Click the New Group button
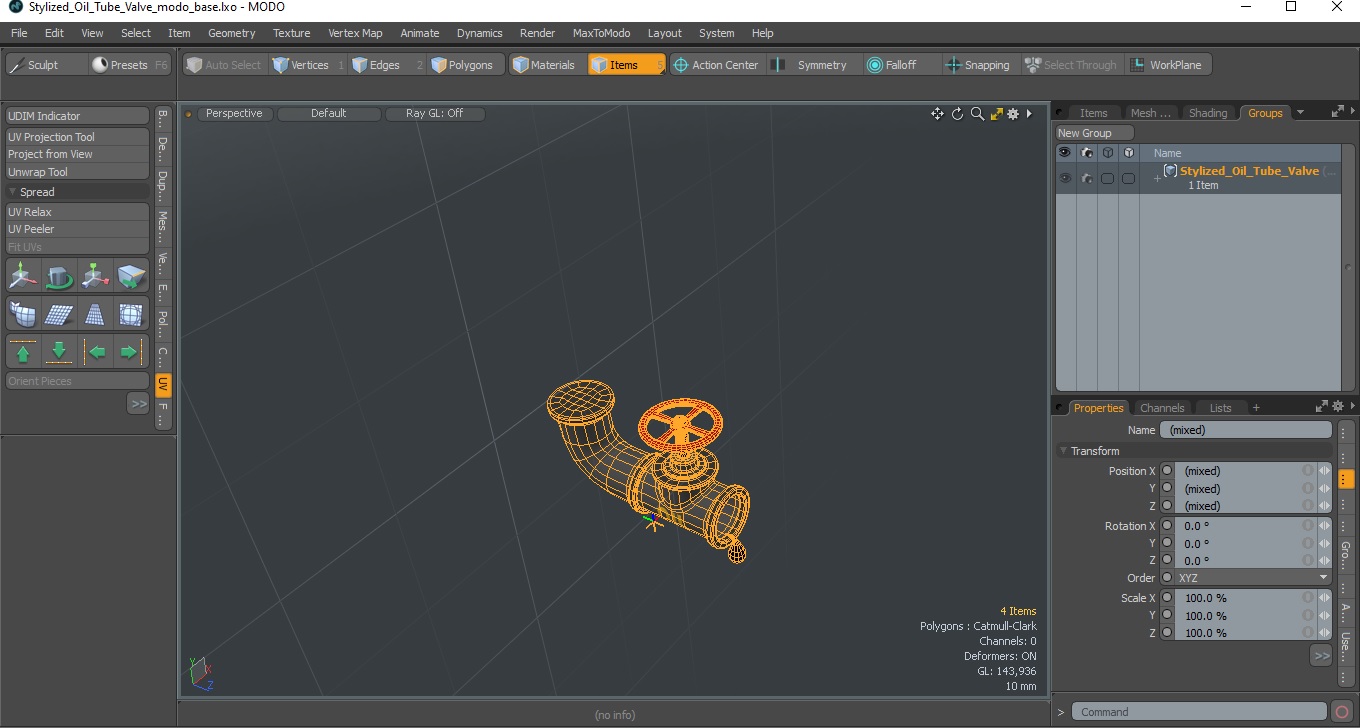 (x=1095, y=133)
